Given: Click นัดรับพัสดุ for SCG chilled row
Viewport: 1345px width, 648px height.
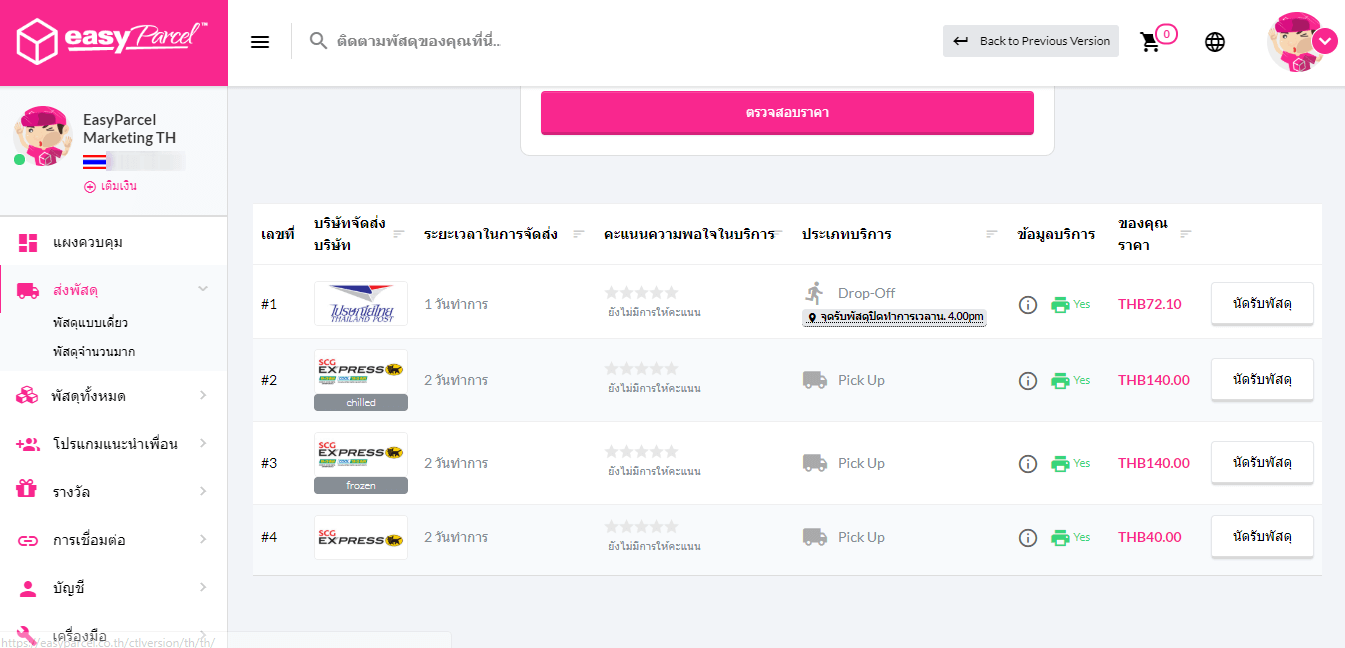Looking at the screenshot, I should pyautogui.click(x=1262, y=380).
